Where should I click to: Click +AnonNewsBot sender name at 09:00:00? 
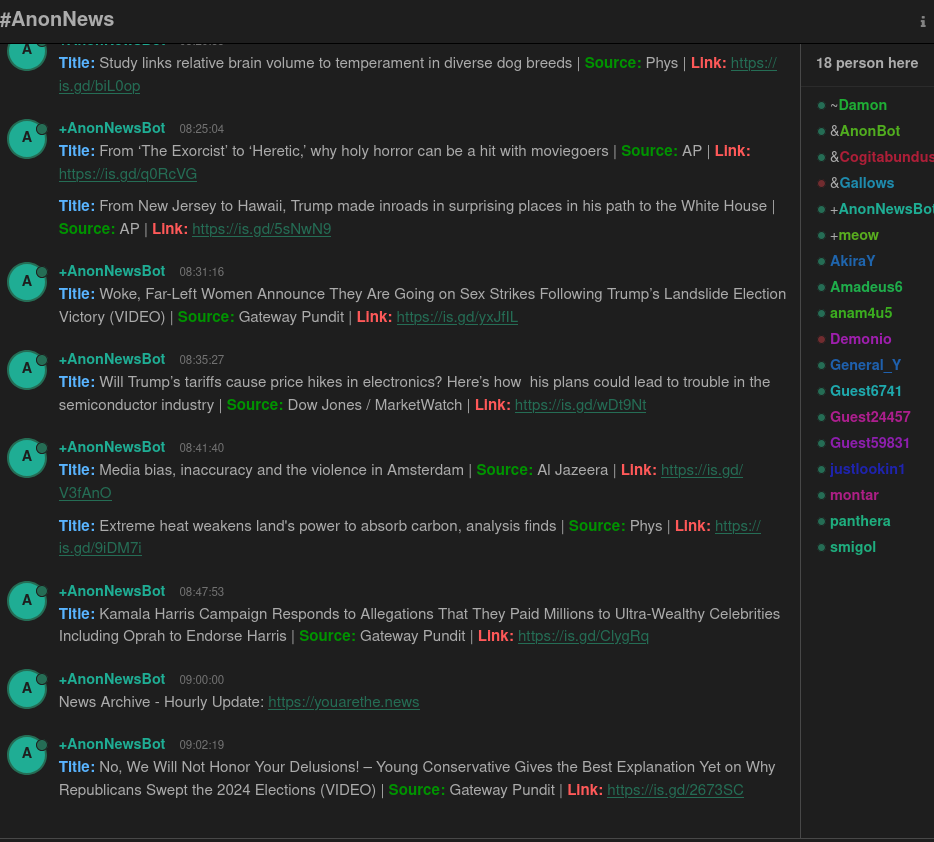pyautogui.click(x=112, y=679)
